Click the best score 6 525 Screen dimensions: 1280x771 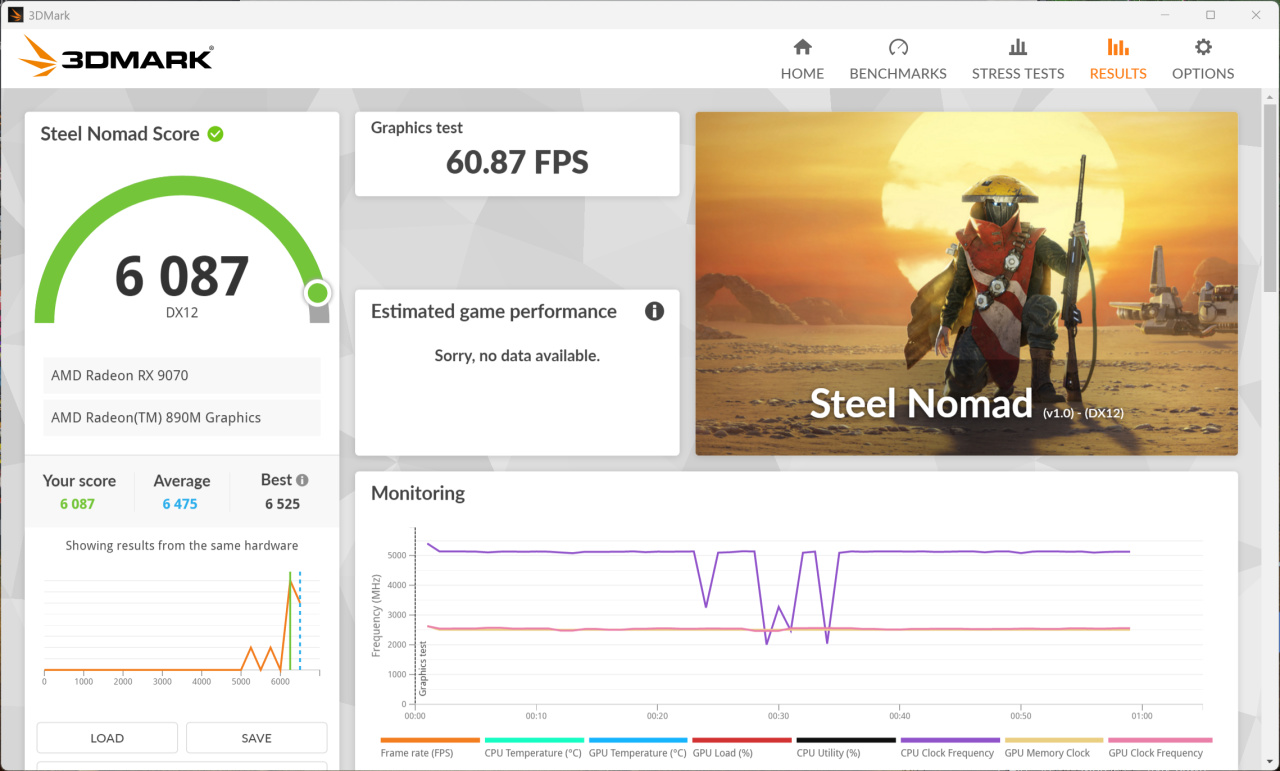282,504
